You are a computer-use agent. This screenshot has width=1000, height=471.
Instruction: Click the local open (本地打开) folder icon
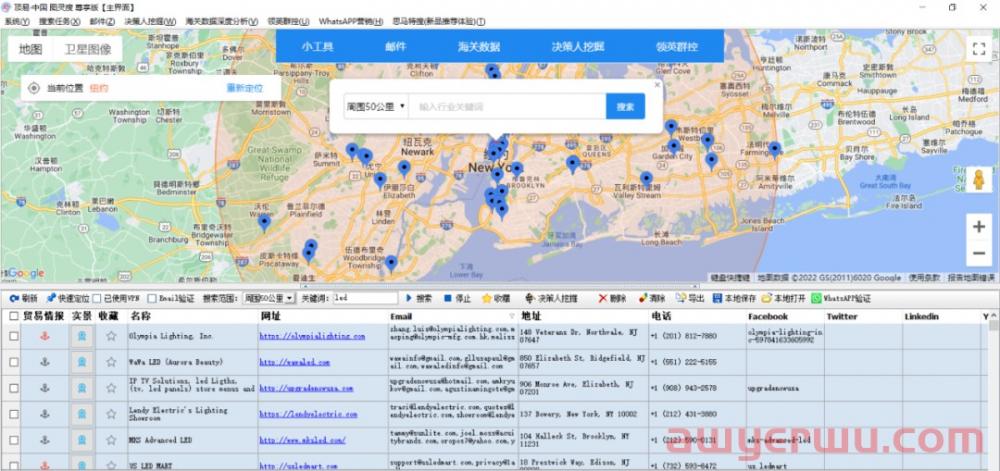coord(767,298)
